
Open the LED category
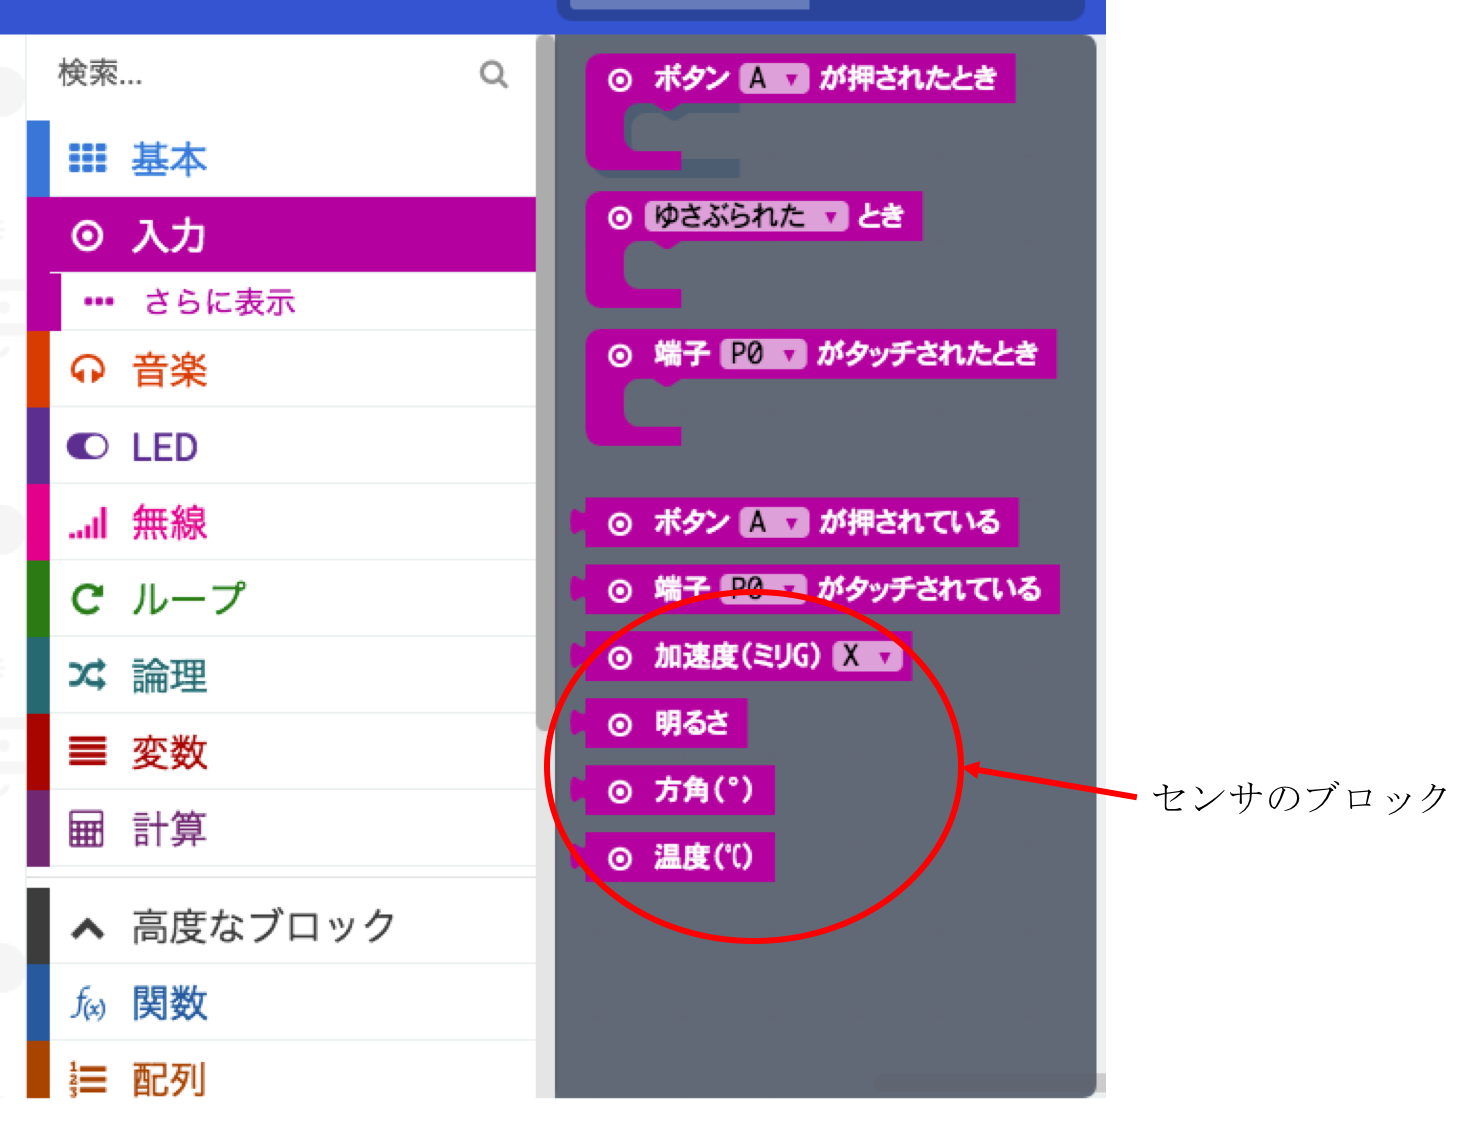tap(281, 446)
